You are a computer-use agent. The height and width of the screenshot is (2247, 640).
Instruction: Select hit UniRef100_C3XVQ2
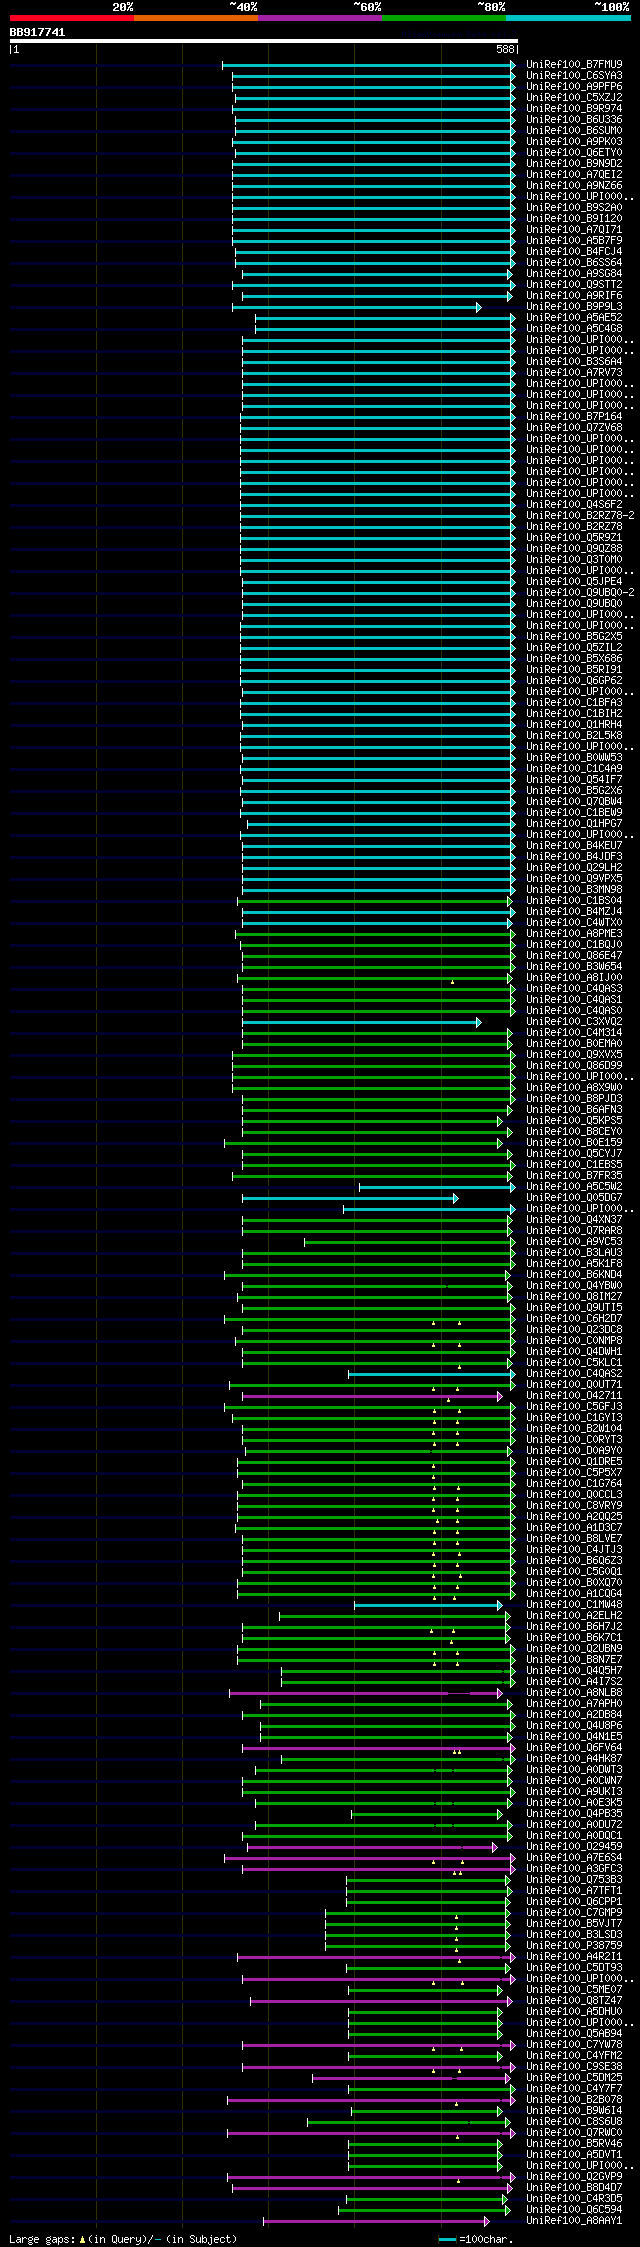pos(574,1021)
